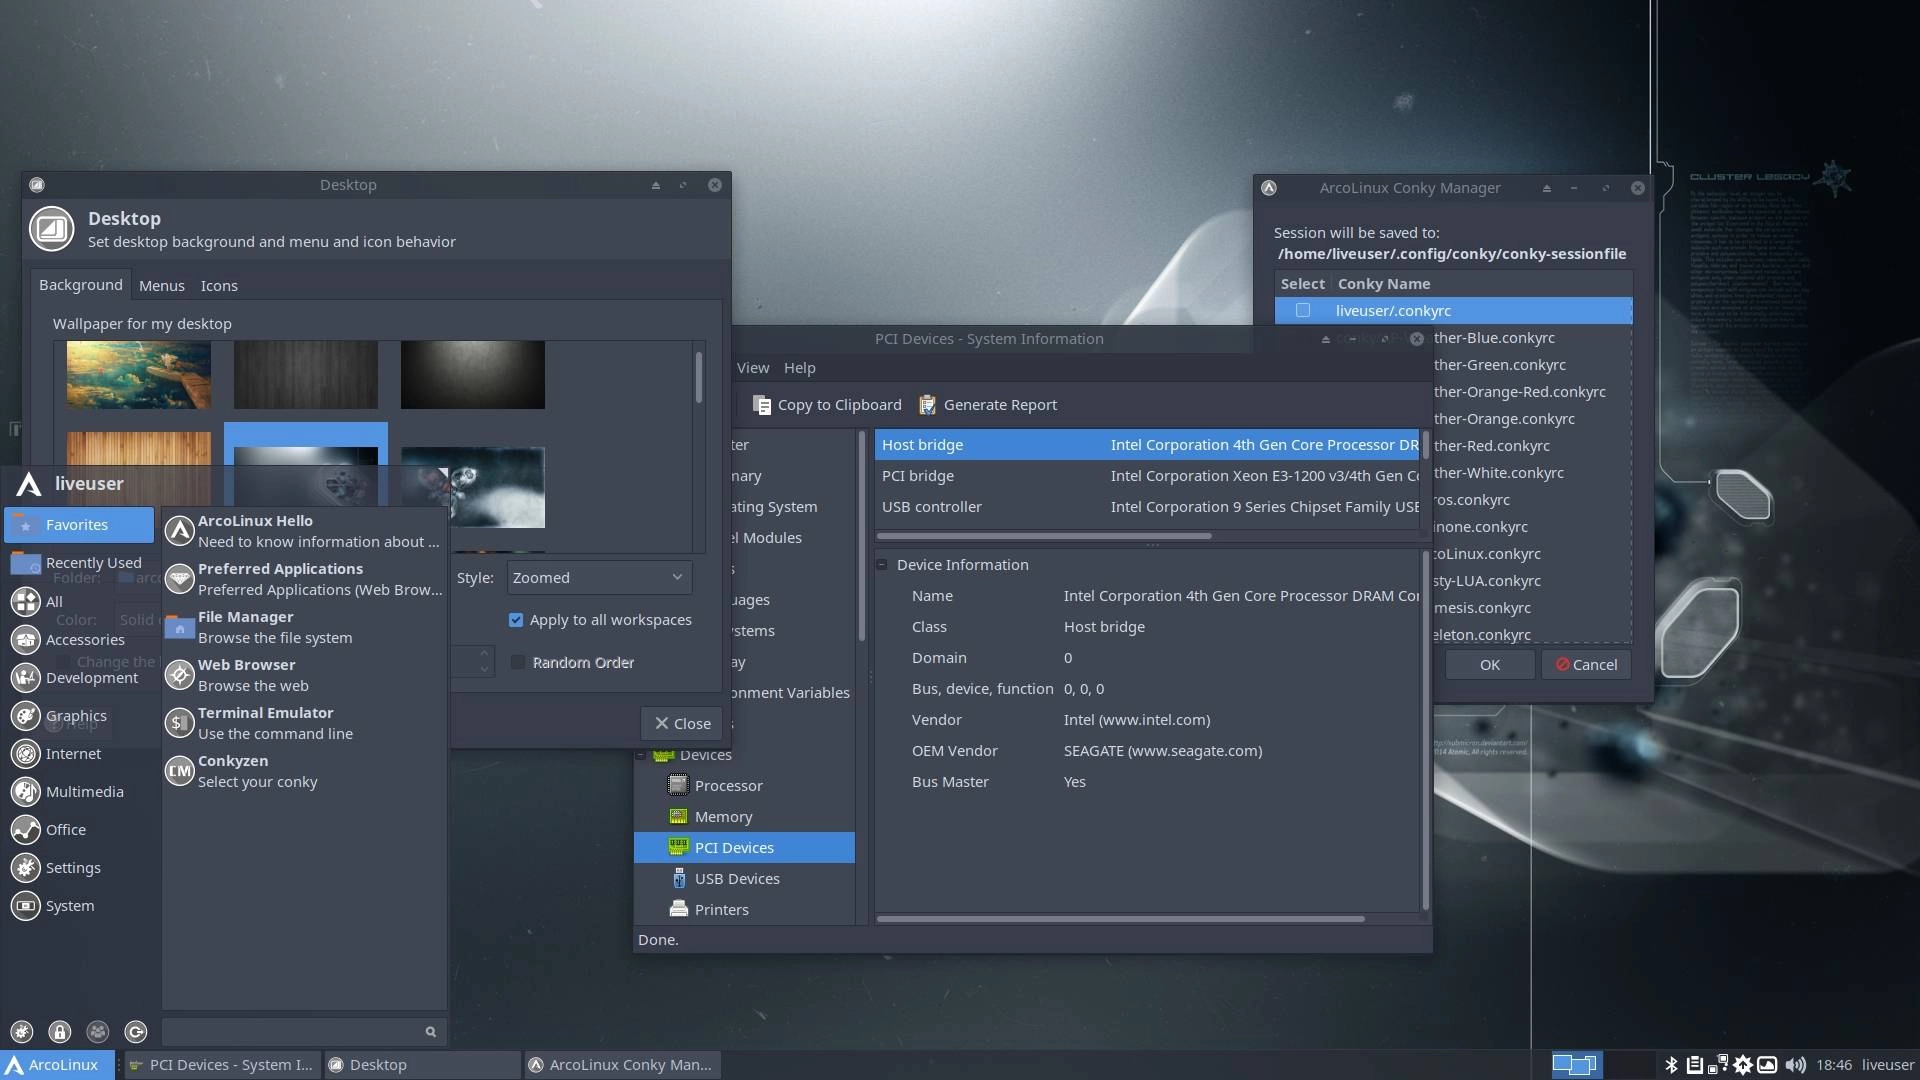The width and height of the screenshot is (1920, 1080).
Task: Click the Whisker menu search field
Action: click(x=303, y=1032)
